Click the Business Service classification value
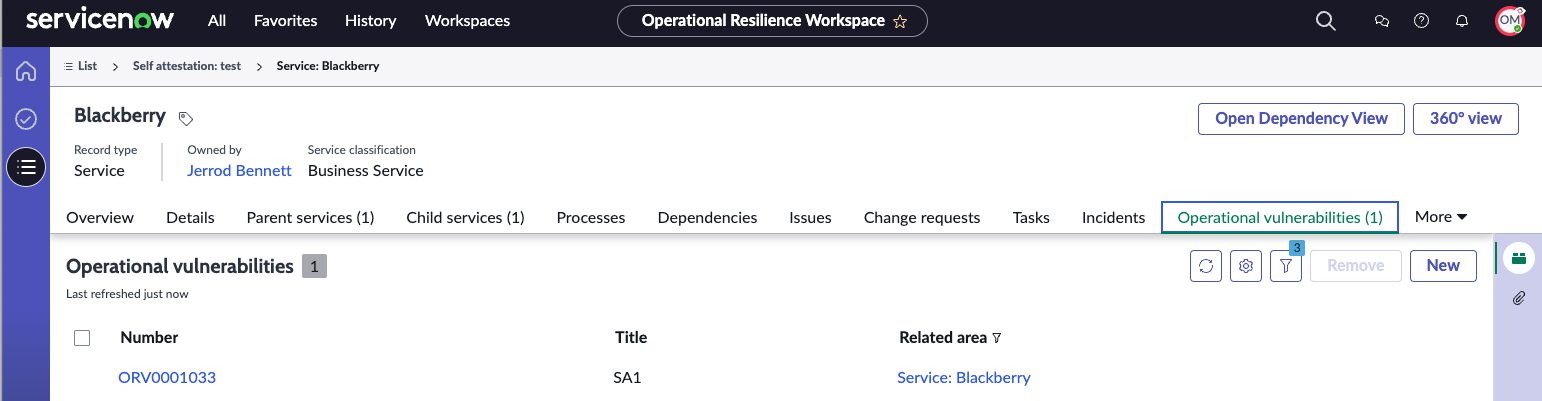The image size is (1542, 401). 366,171
